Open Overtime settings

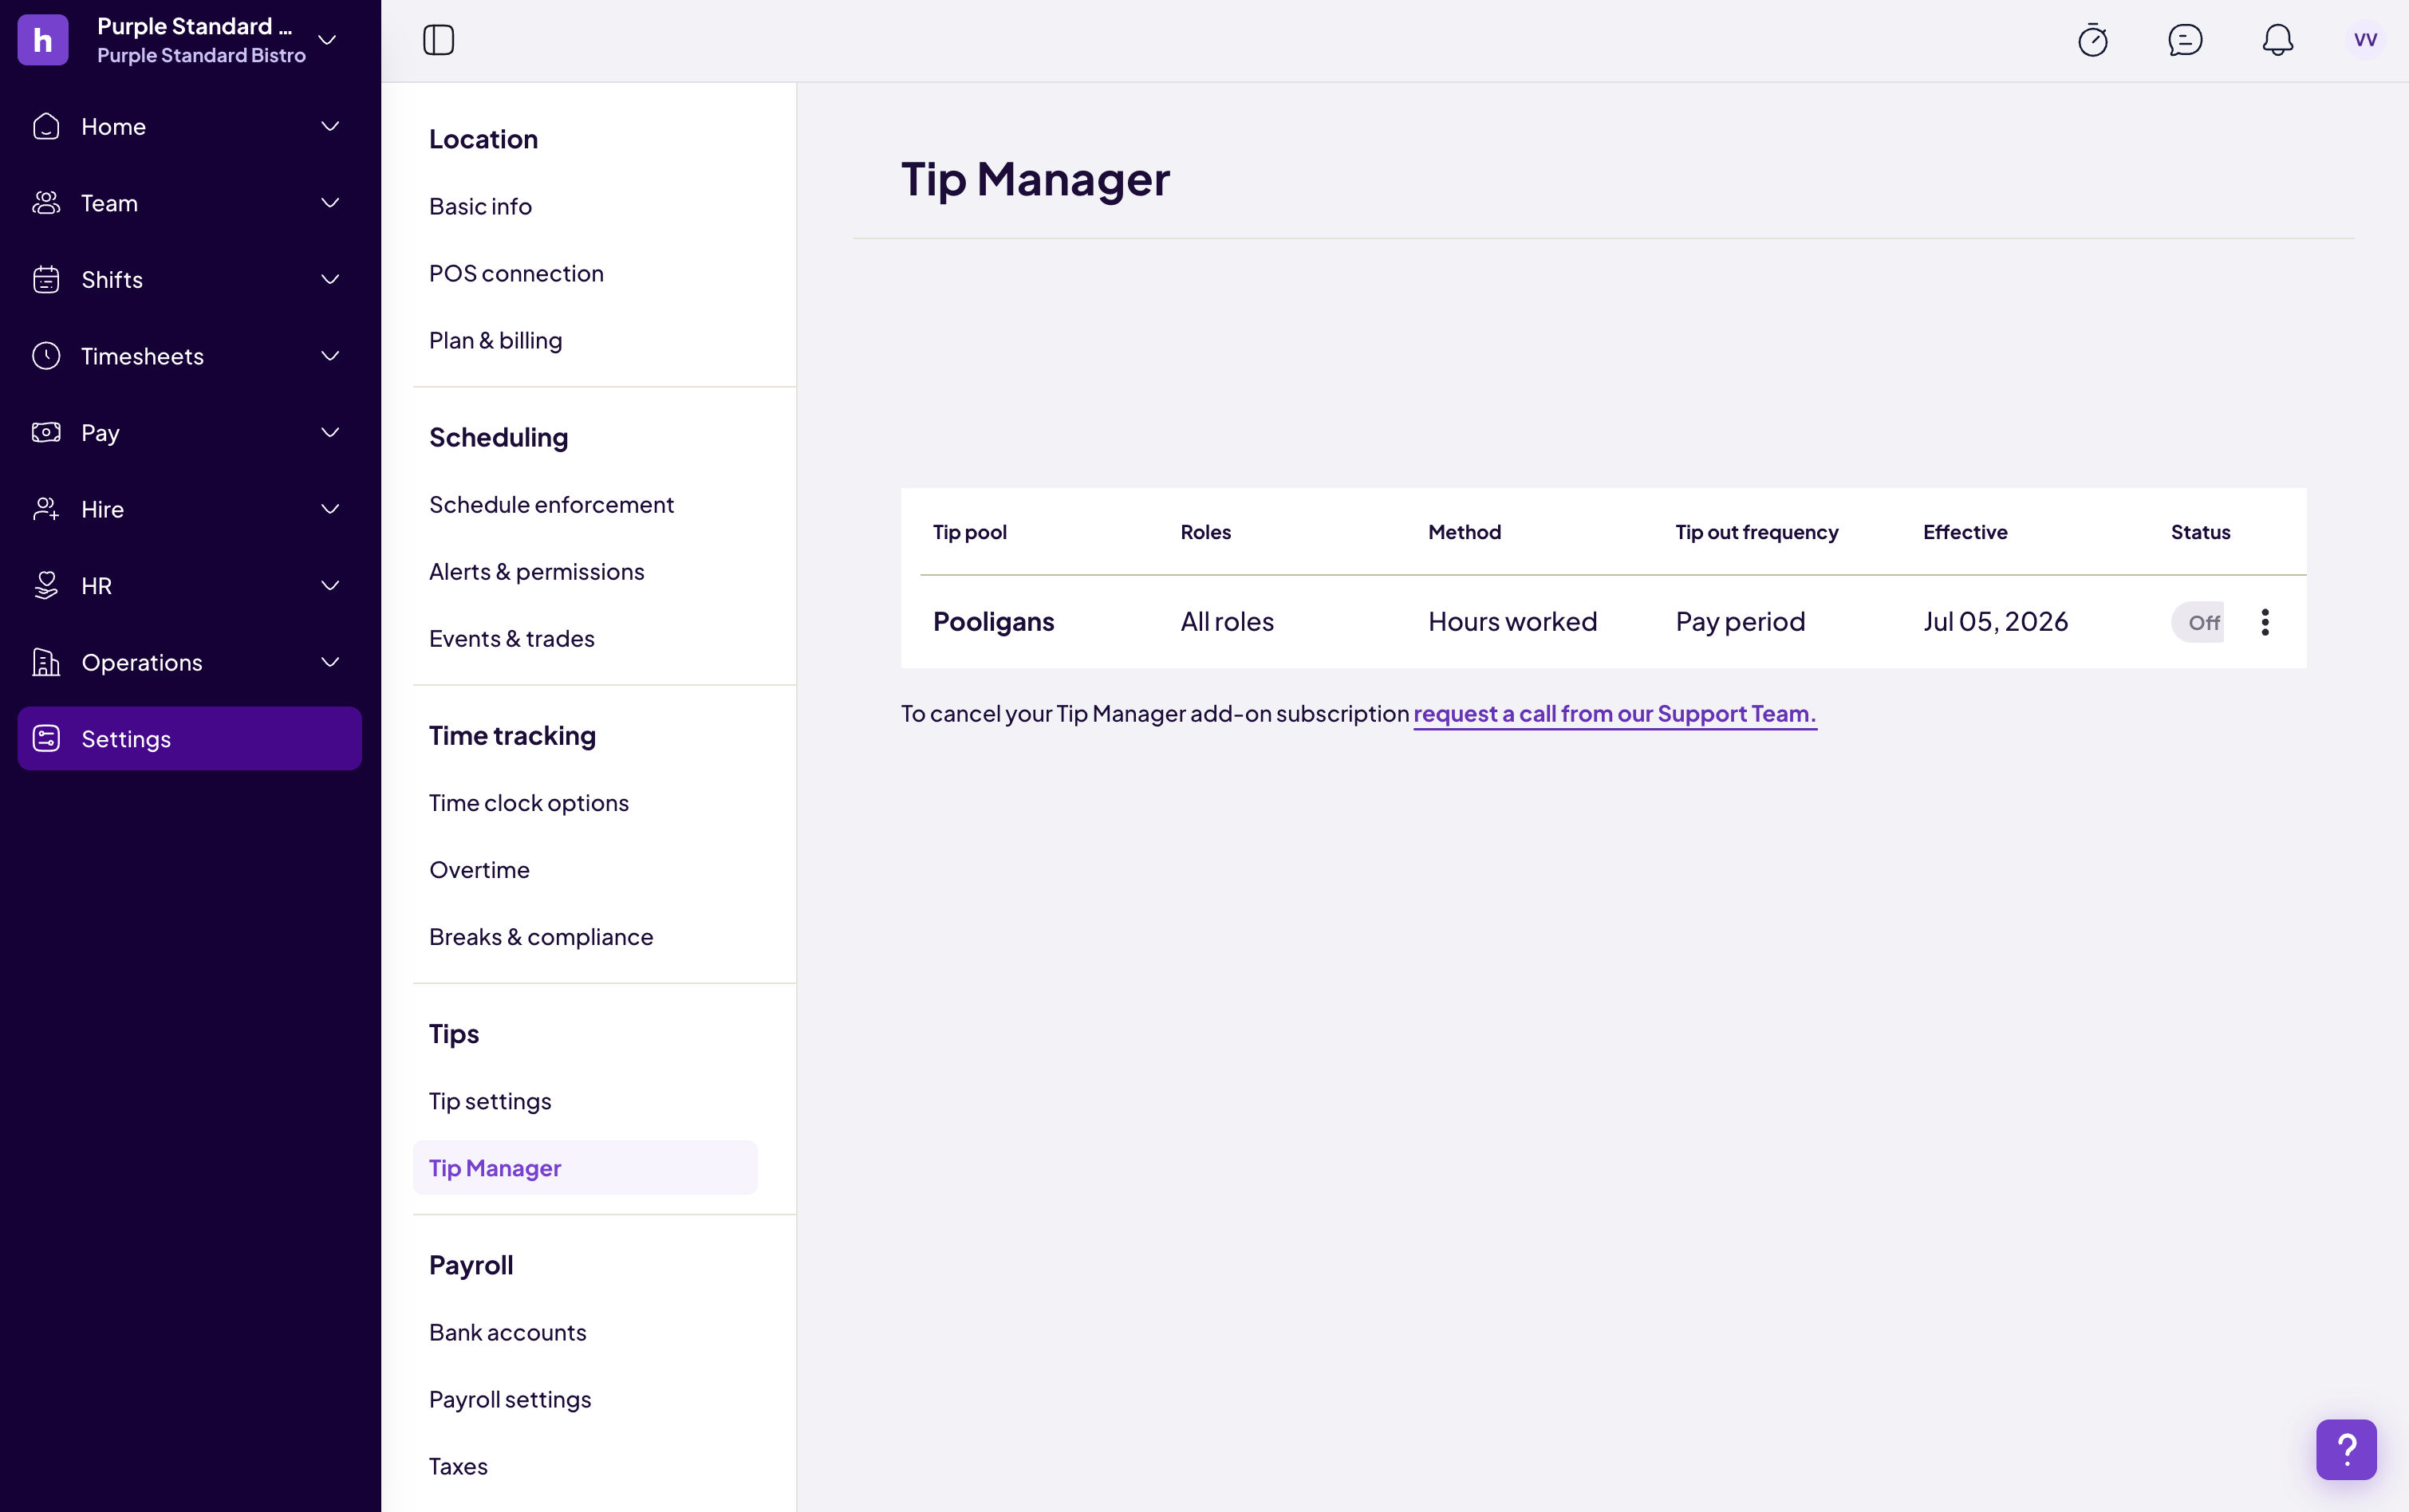pyautogui.click(x=479, y=870)
